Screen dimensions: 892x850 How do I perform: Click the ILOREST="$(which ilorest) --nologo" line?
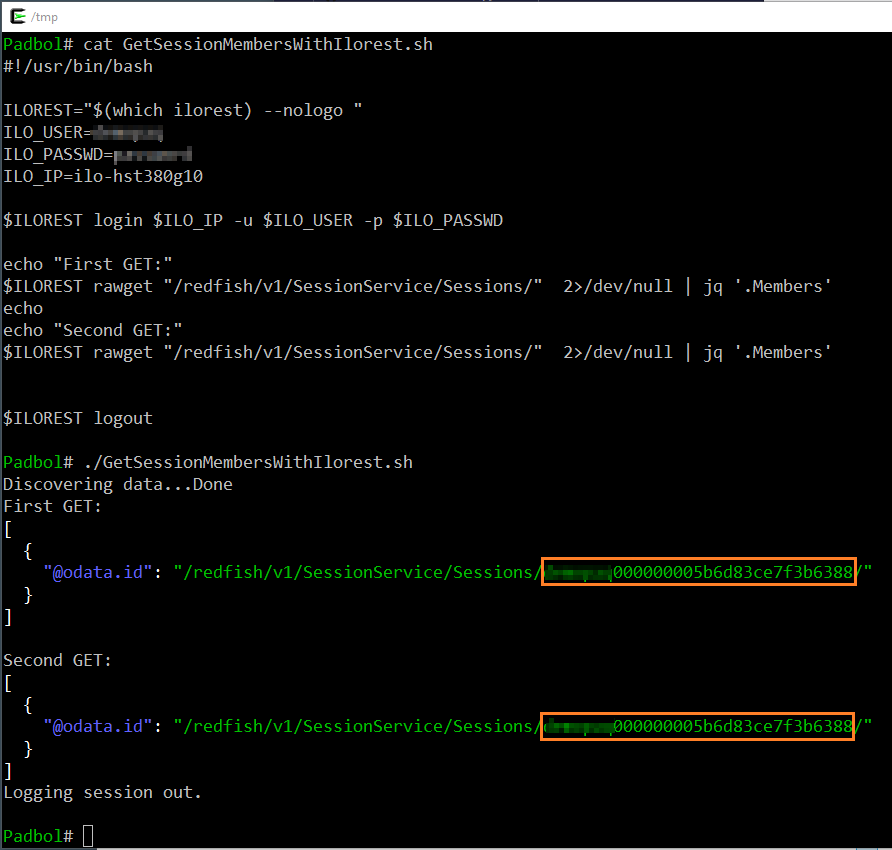pyautogui.click(x=183, y=110)
